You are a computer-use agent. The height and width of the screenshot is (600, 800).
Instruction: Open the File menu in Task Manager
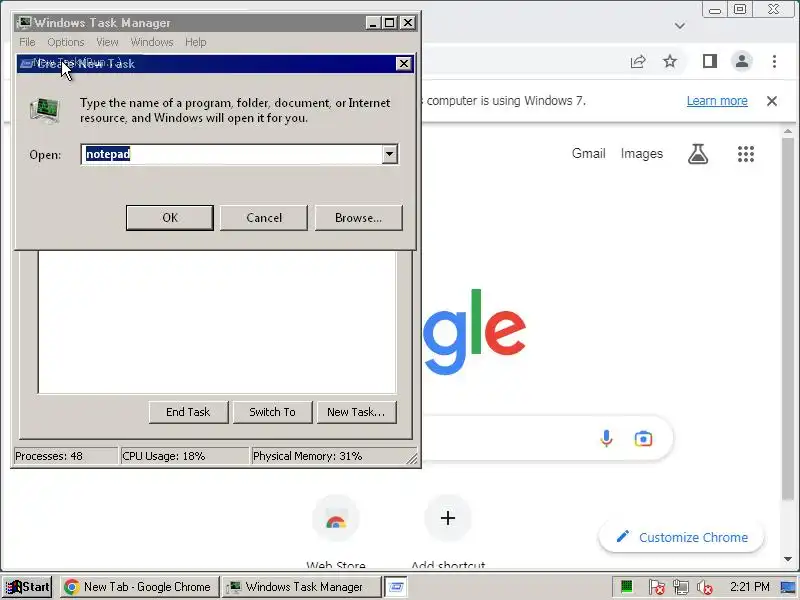pos(27,42)
